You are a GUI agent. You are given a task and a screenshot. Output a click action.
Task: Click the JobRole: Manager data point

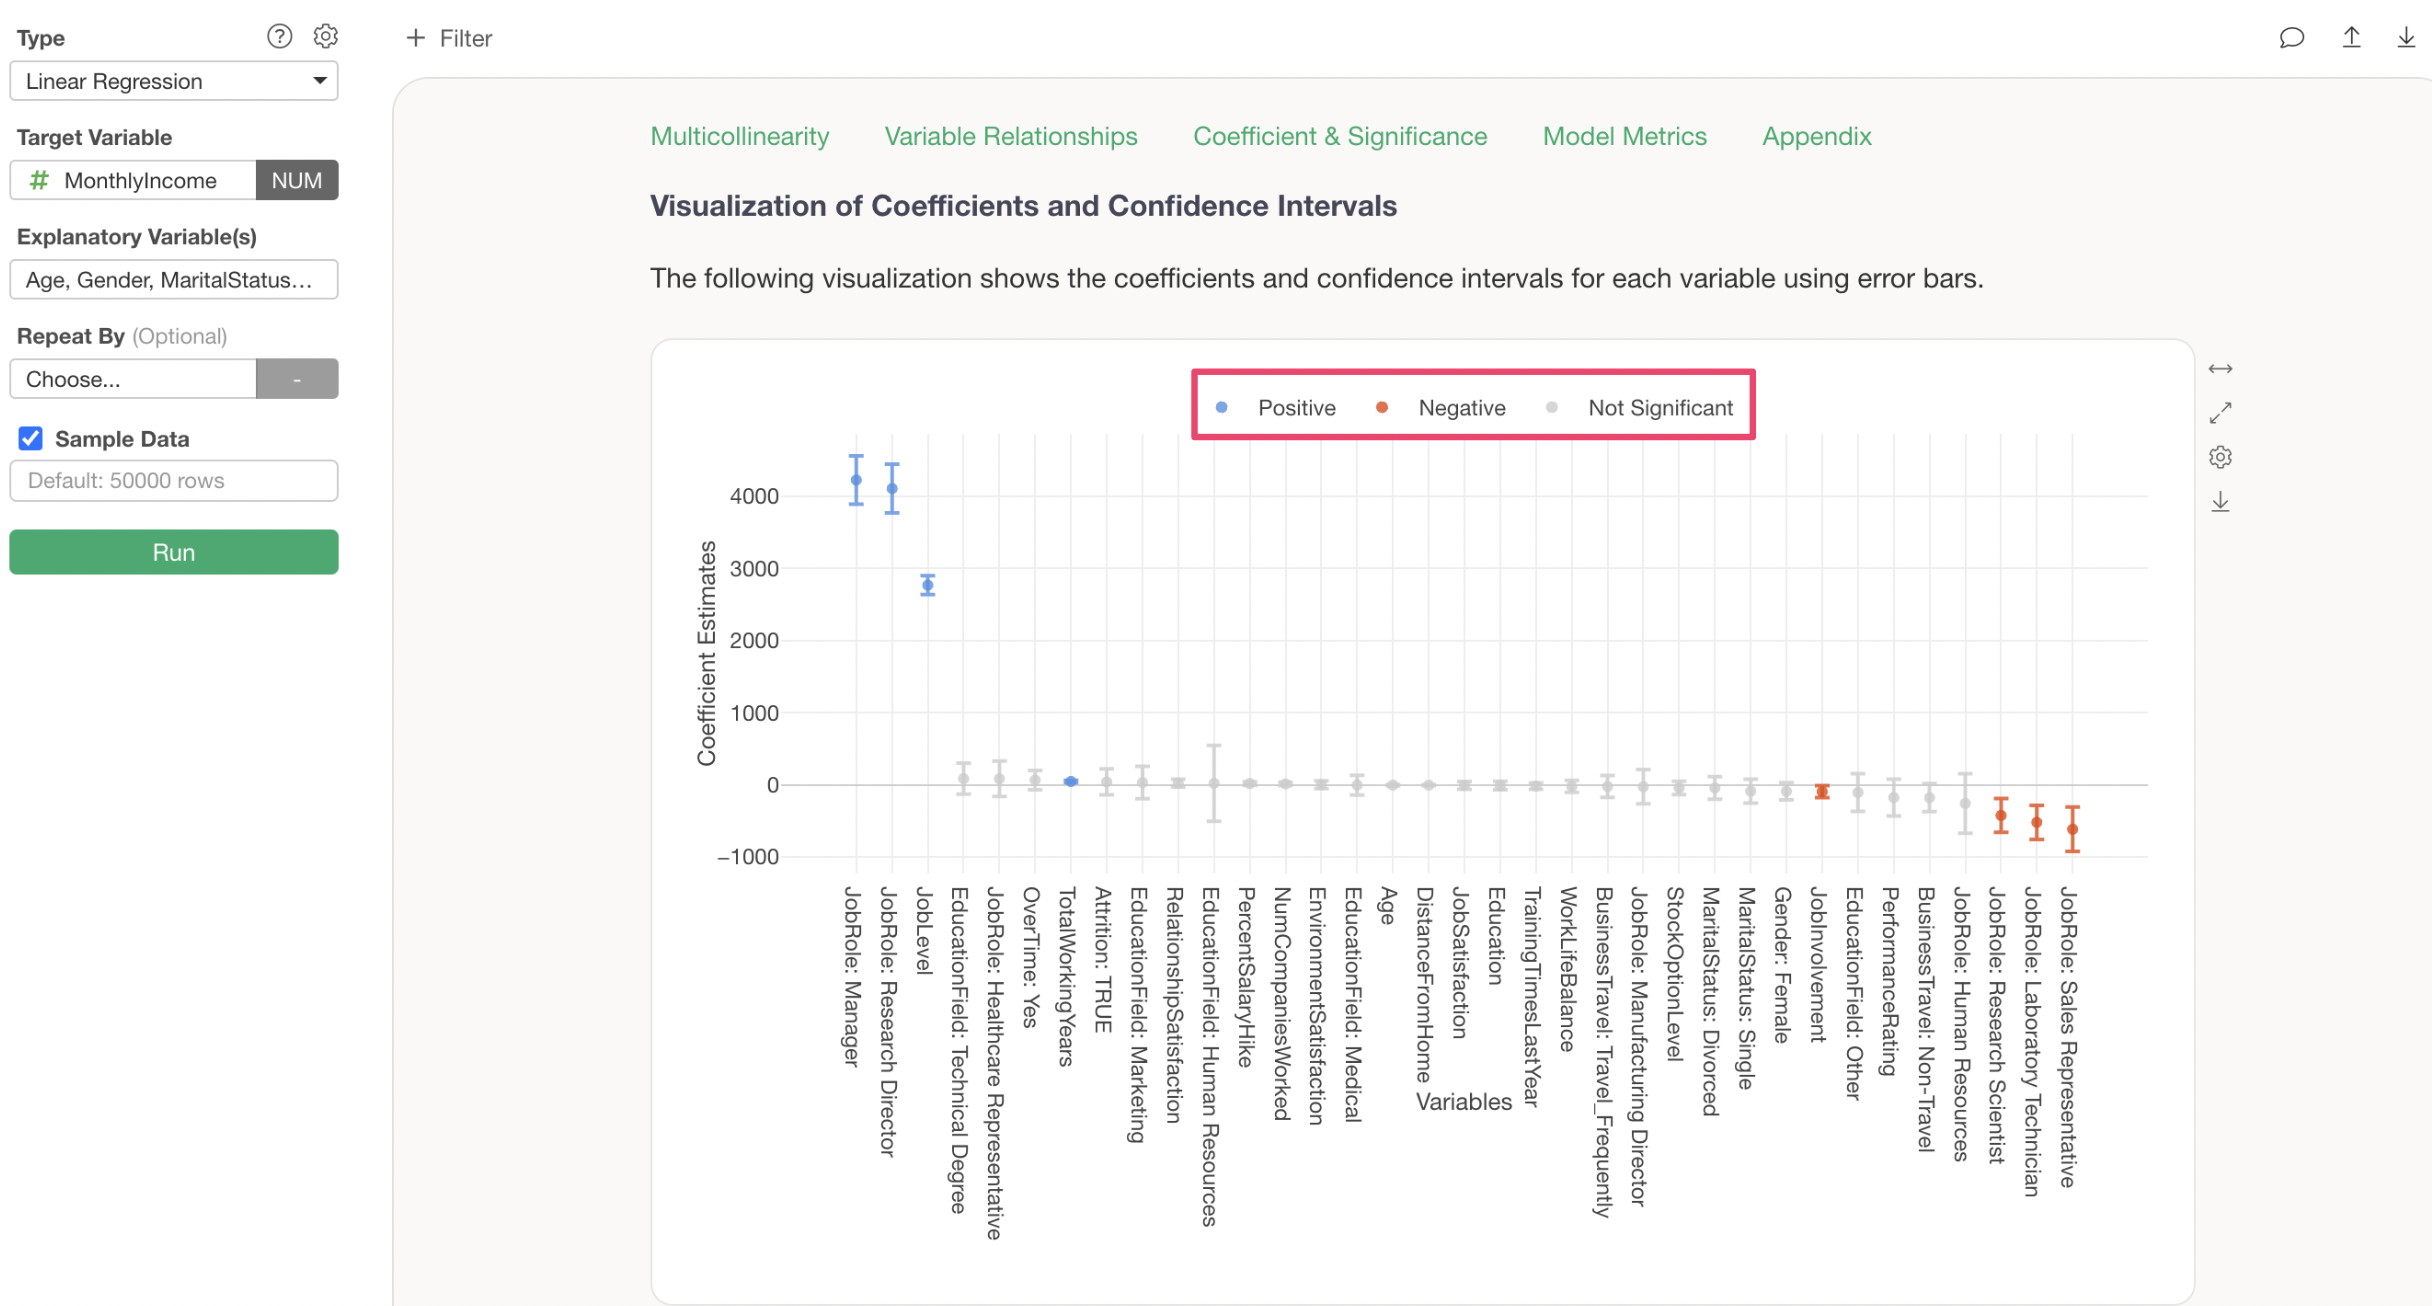[856, 480]
